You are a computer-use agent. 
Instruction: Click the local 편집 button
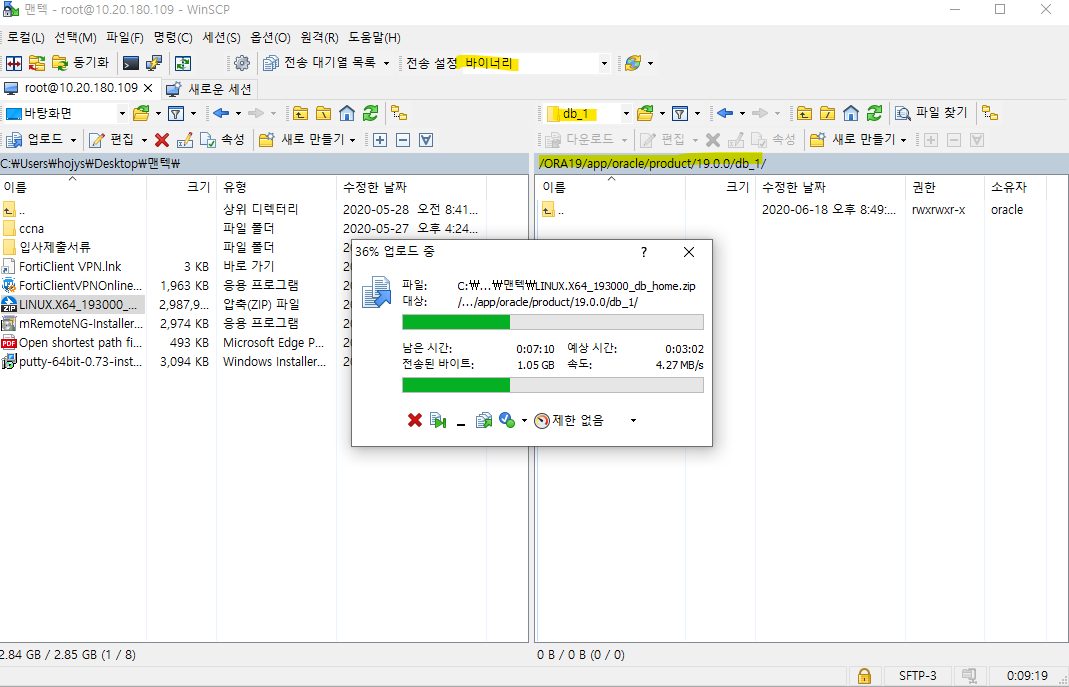(112, 140)
